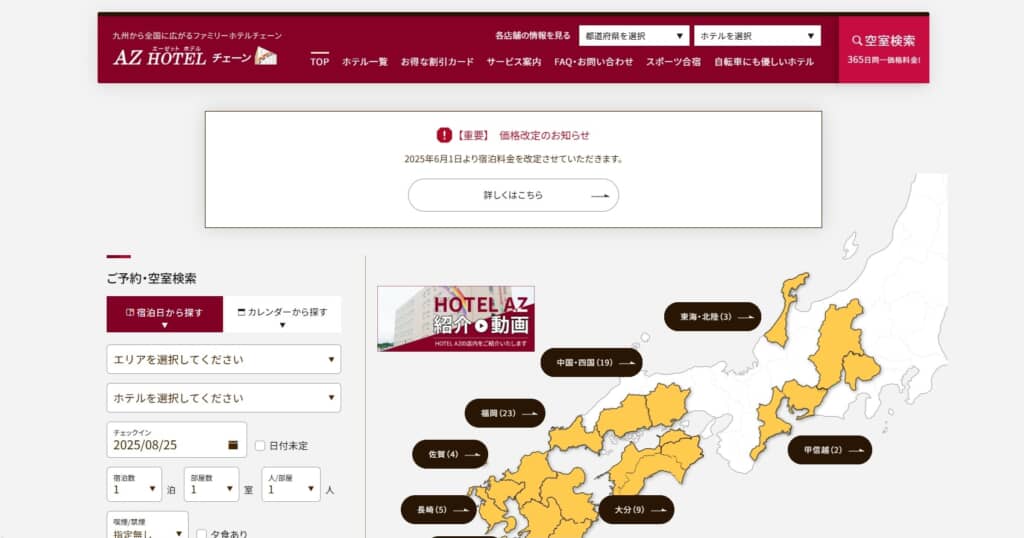Select the 大分 (9) map region label

click(x=635, y=510)
